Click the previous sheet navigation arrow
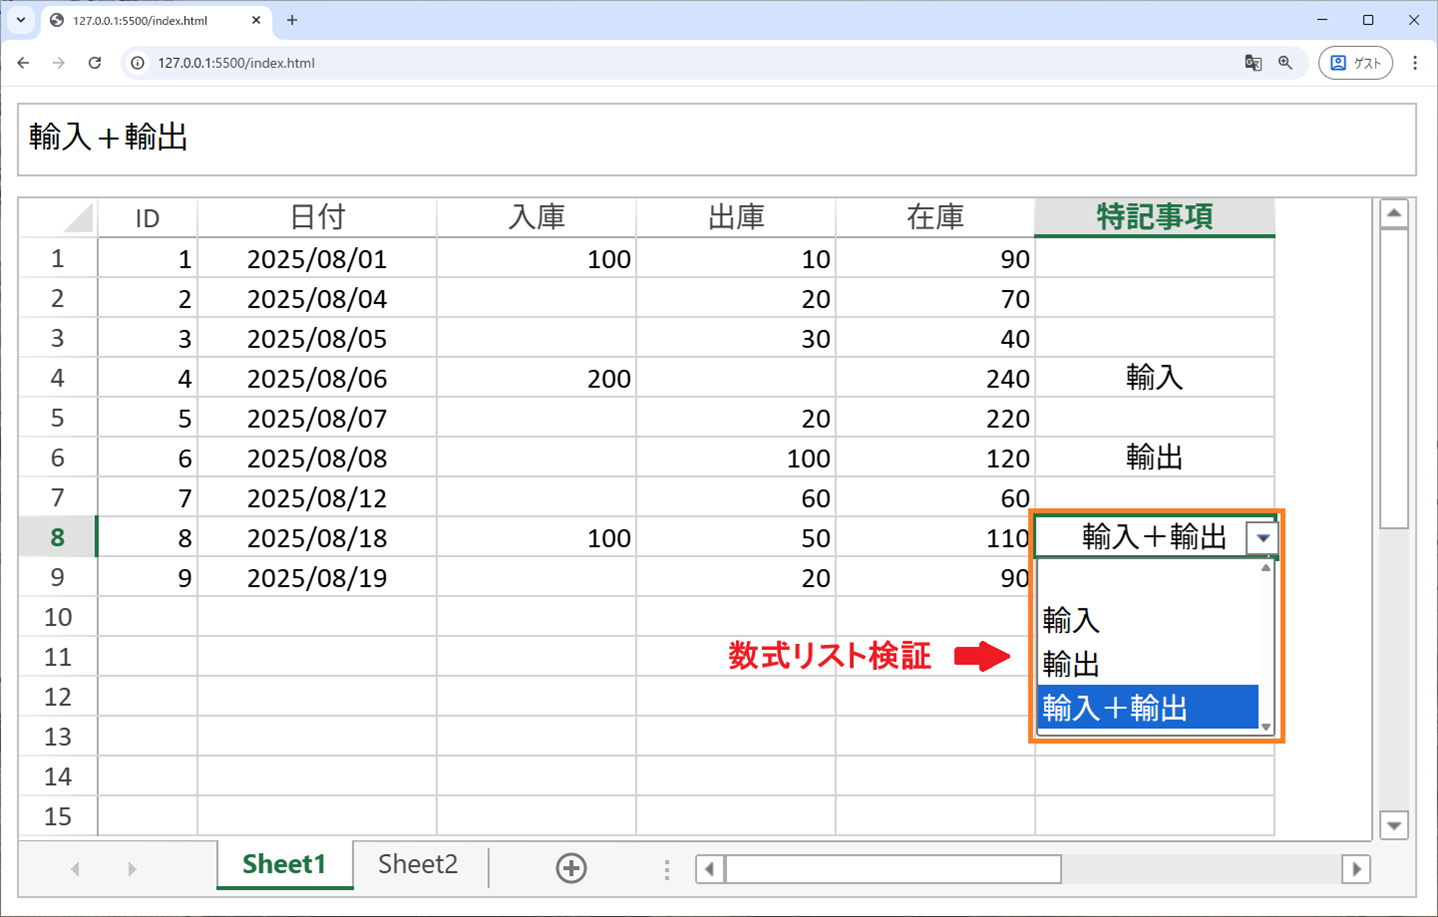 click(75, 869)
